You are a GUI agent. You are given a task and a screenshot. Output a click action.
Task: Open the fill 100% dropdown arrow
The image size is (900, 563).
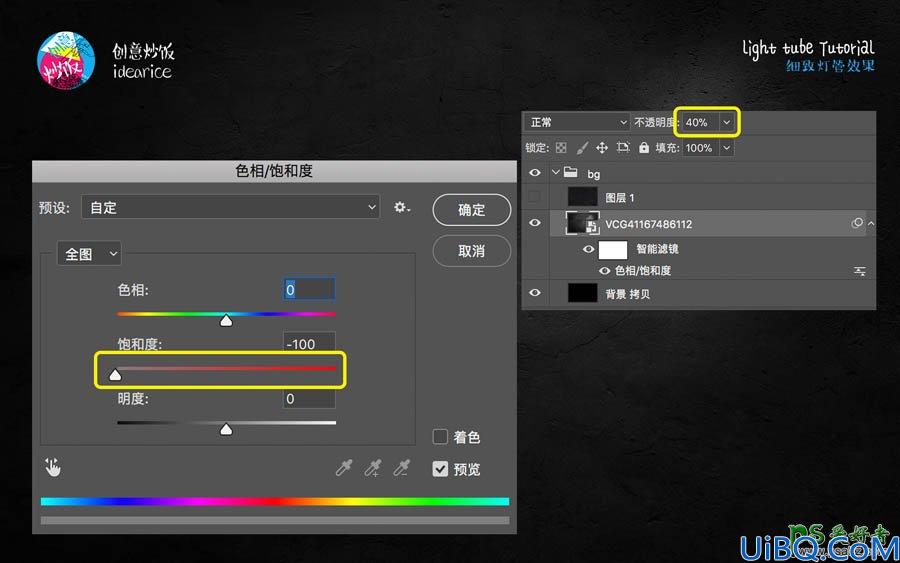727,148
